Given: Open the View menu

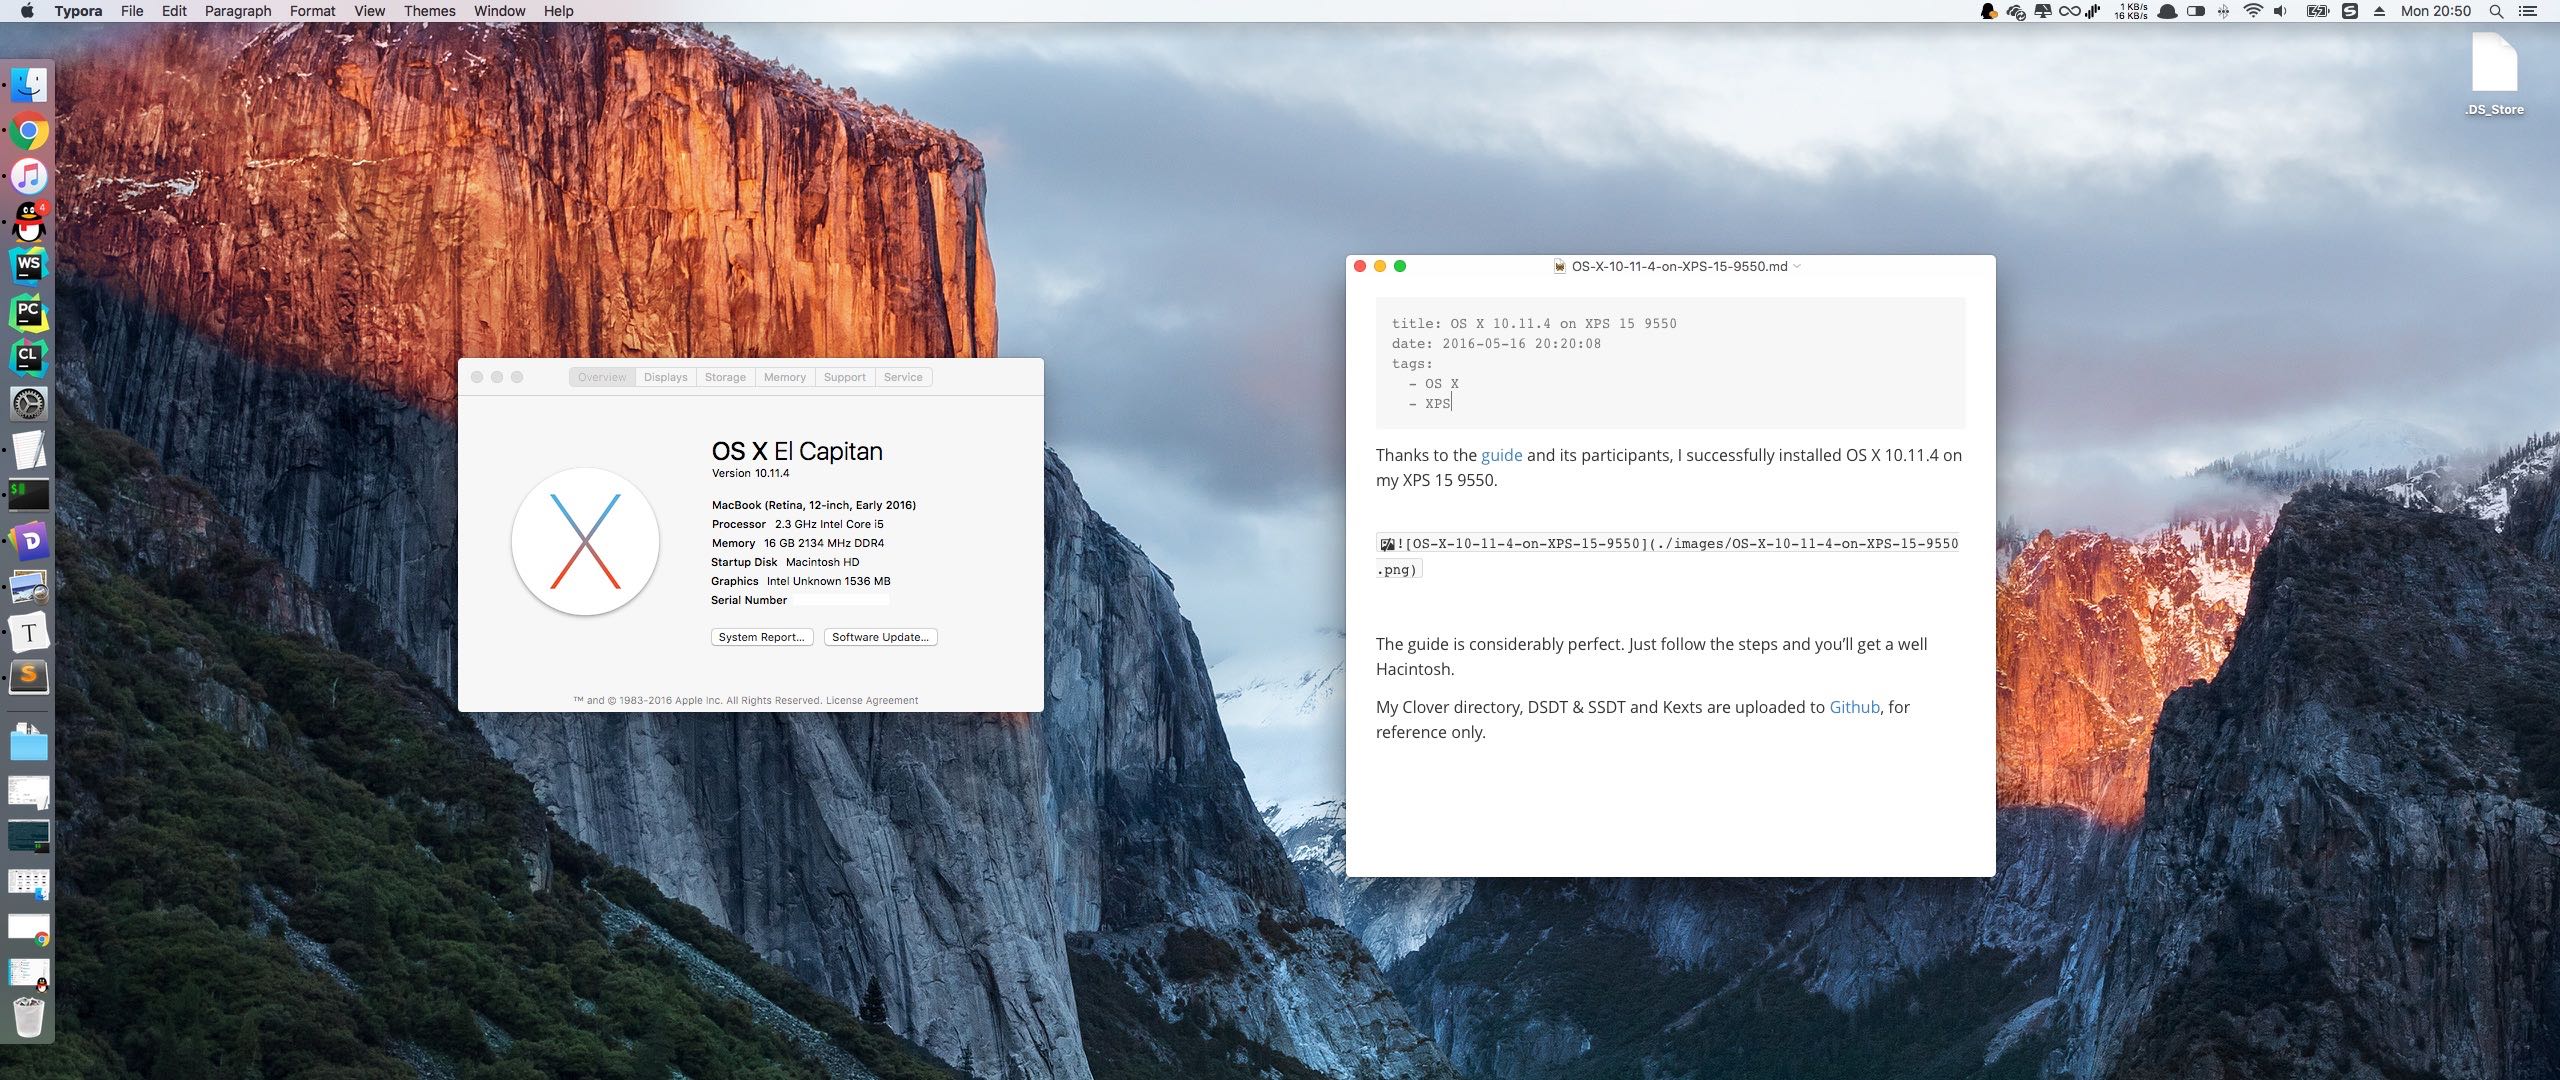Looking at the screenshot, I should (x=369, y=11).
